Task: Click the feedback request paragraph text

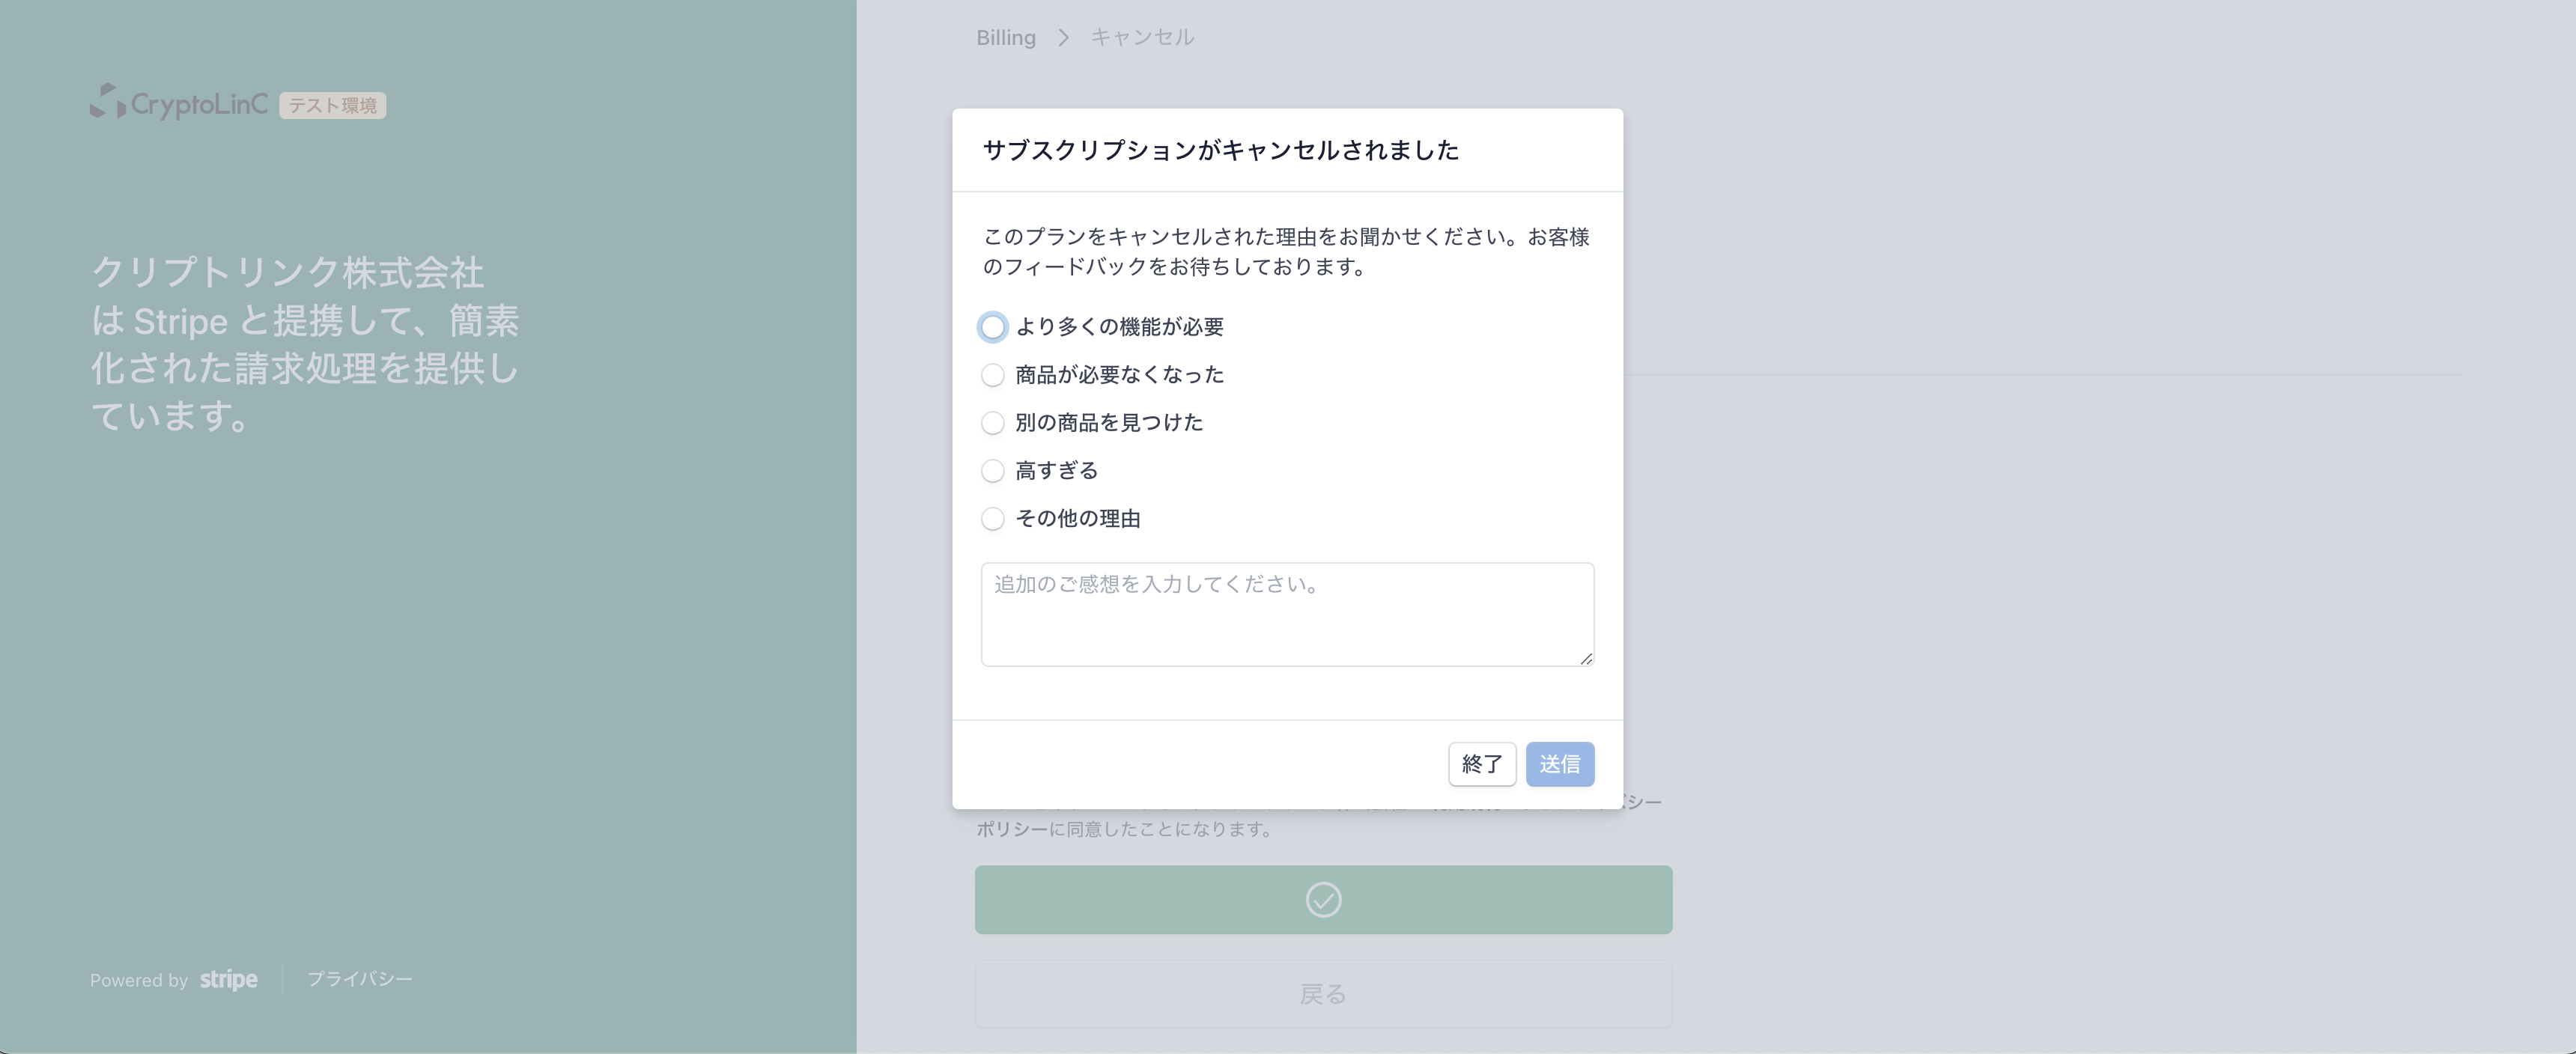Action: click(1286, 252)
